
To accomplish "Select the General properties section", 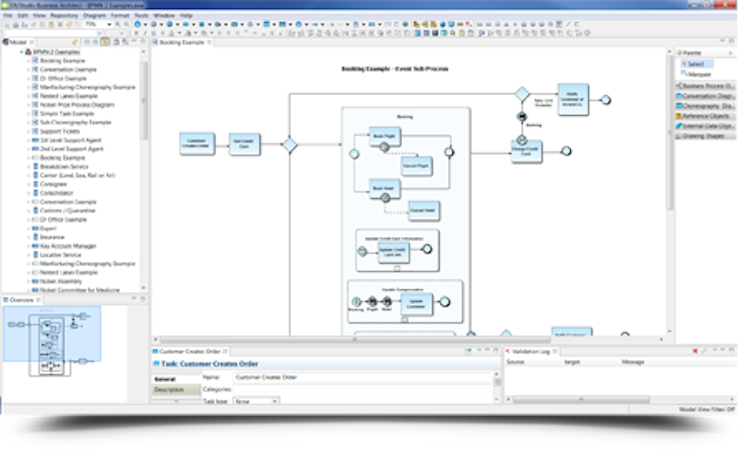I will (x=175, y=379).
